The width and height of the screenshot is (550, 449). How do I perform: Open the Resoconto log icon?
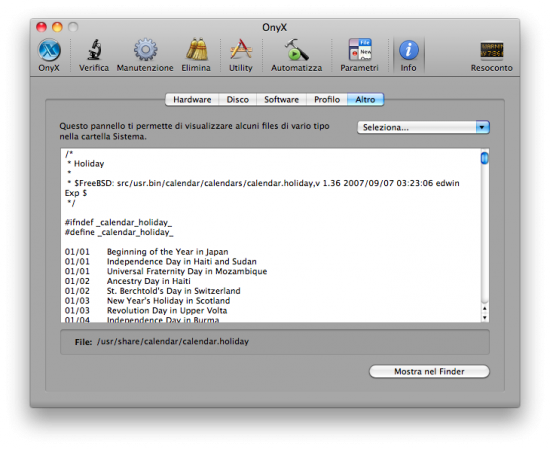(x=491, y=55)
